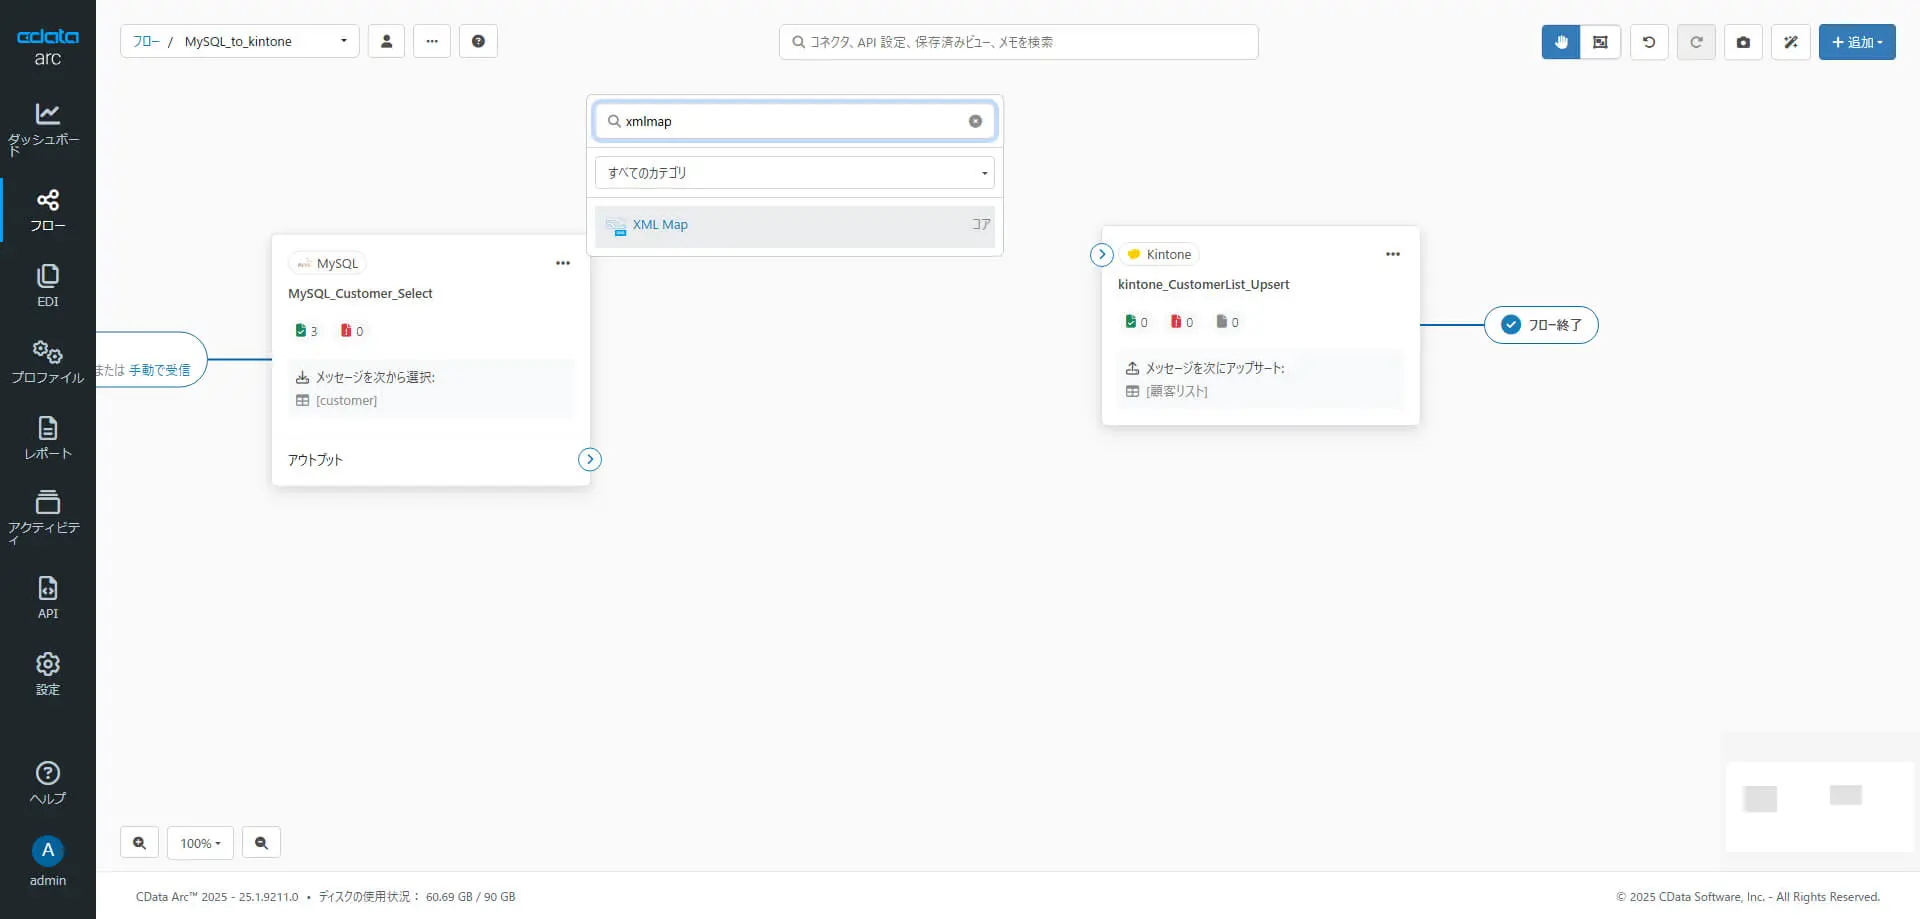Viewport: 1920px width, 919px height.
Task: Click the 手動で受信 link
Action: click(159, 370)
